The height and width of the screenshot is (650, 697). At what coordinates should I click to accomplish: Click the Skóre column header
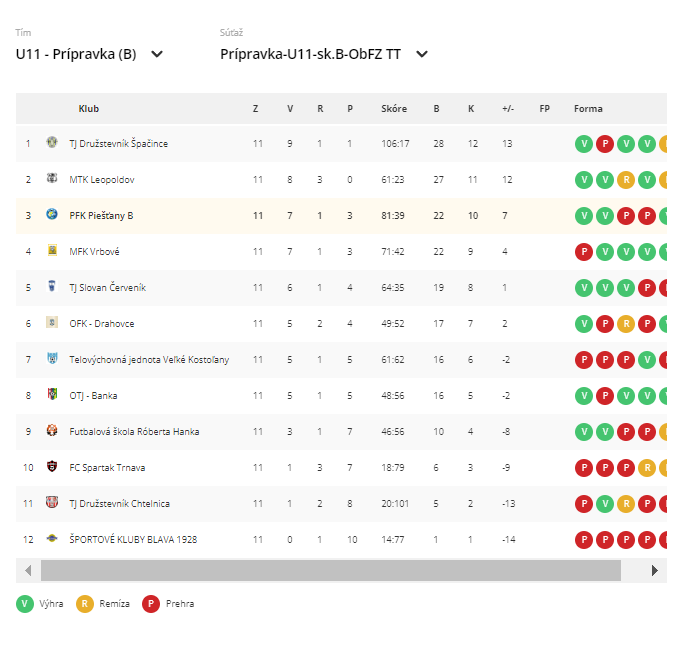(x=394, y=109)
